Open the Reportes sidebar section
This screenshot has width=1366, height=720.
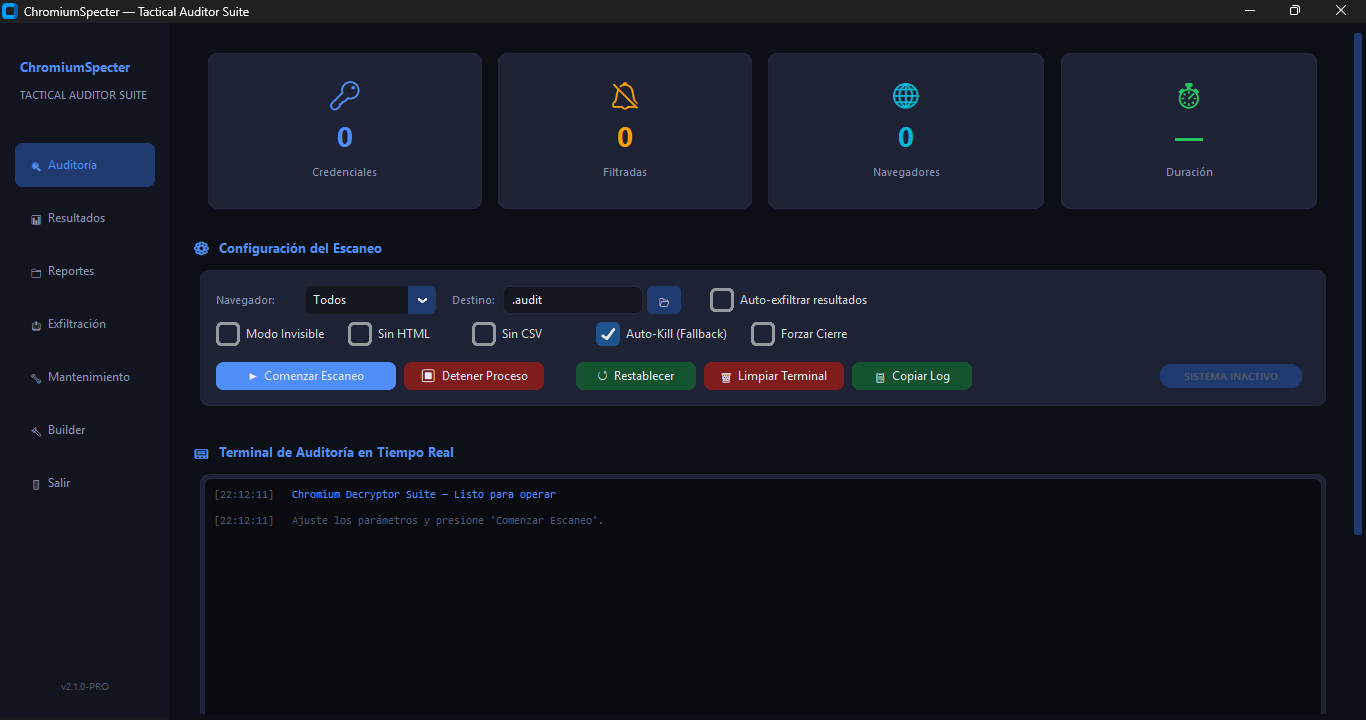pyautogui.click(x=85, y=271)
